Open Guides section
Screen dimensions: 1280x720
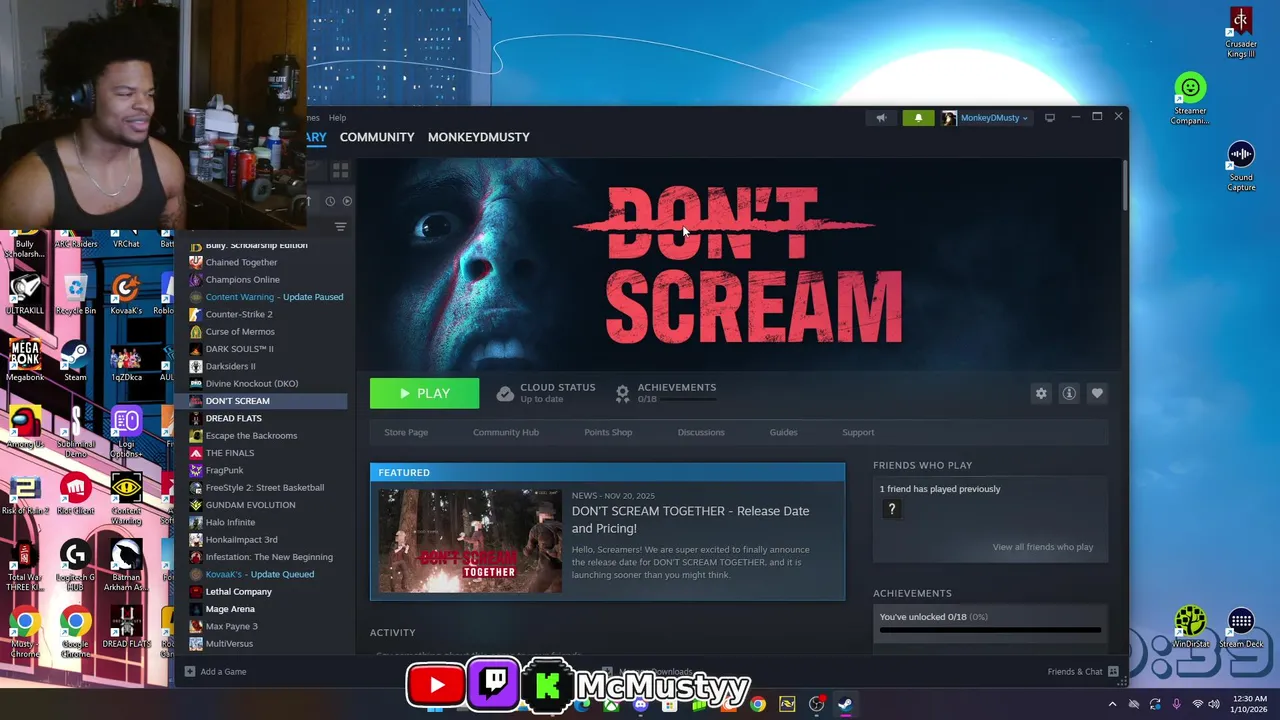tap(783, 432)
